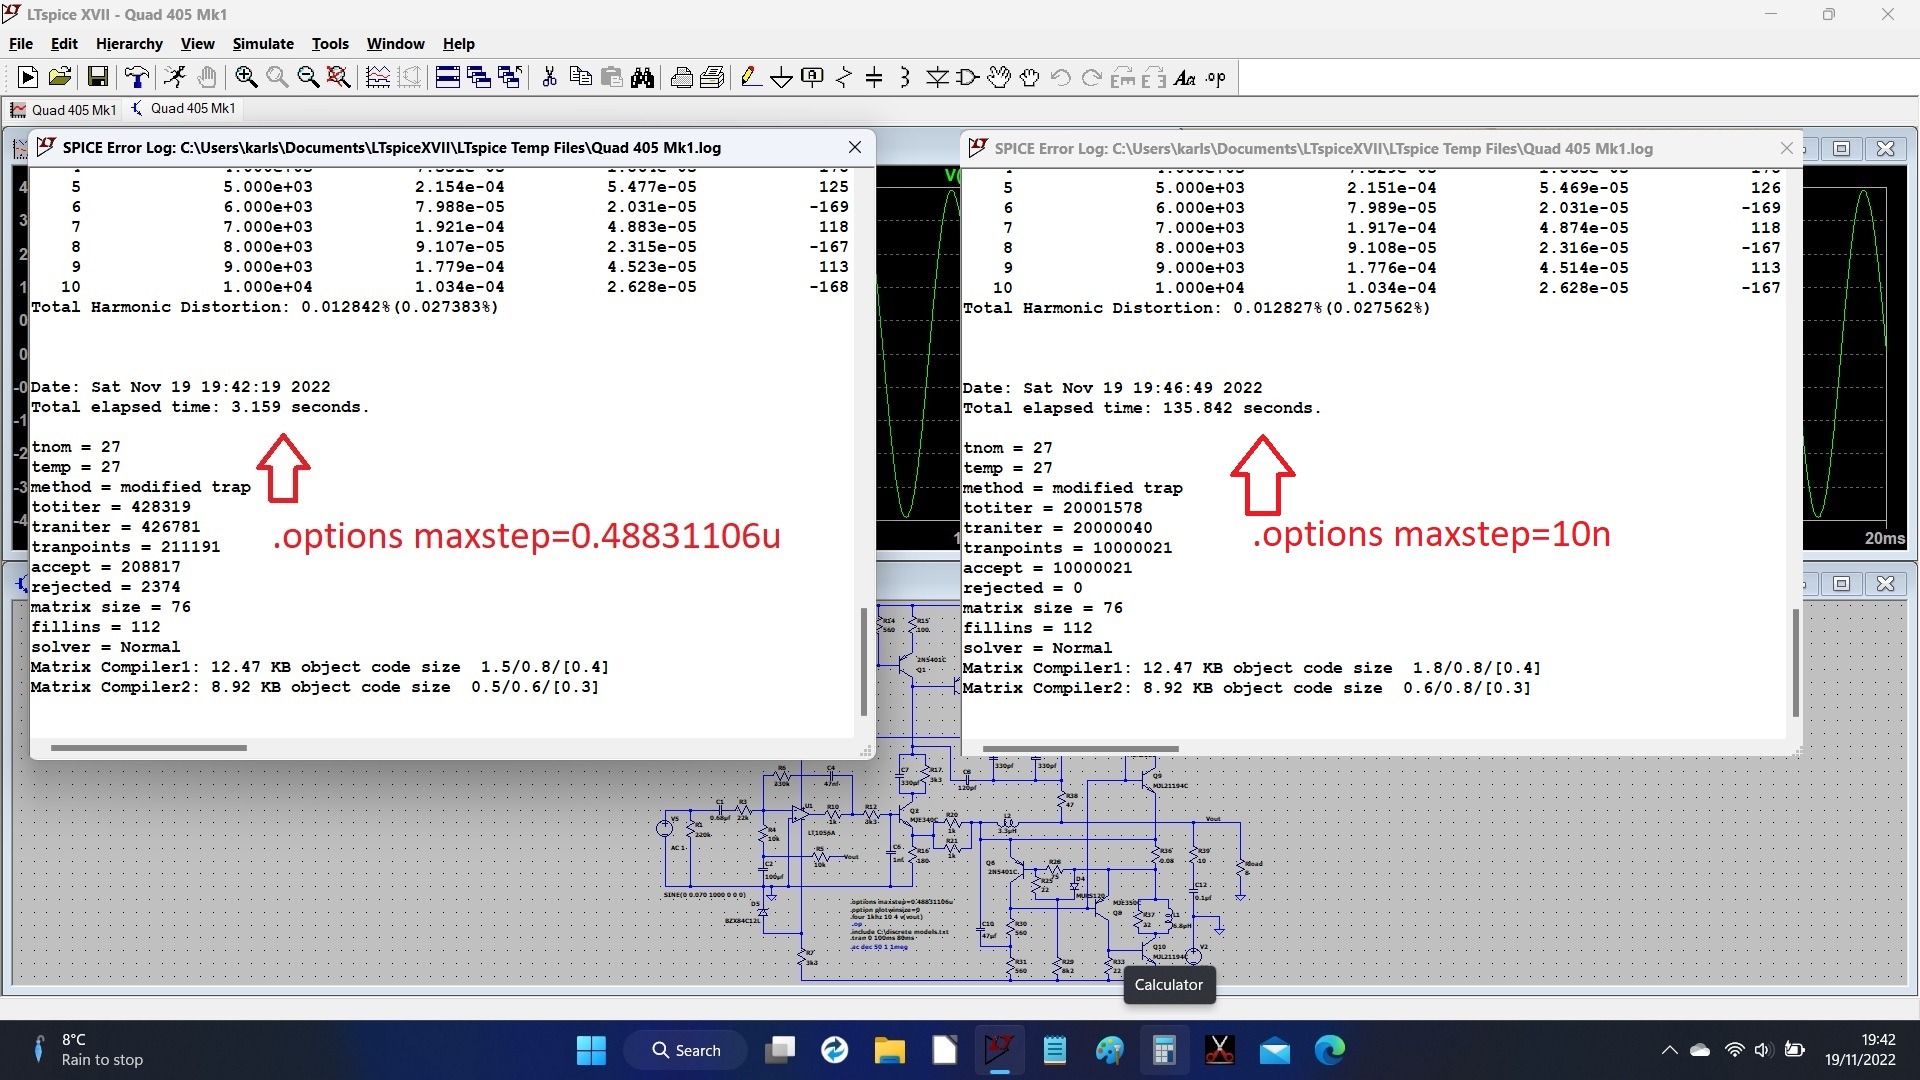Click the Help menu
This screenshot has width=1920, height=1080.
(x=458, y=44)
